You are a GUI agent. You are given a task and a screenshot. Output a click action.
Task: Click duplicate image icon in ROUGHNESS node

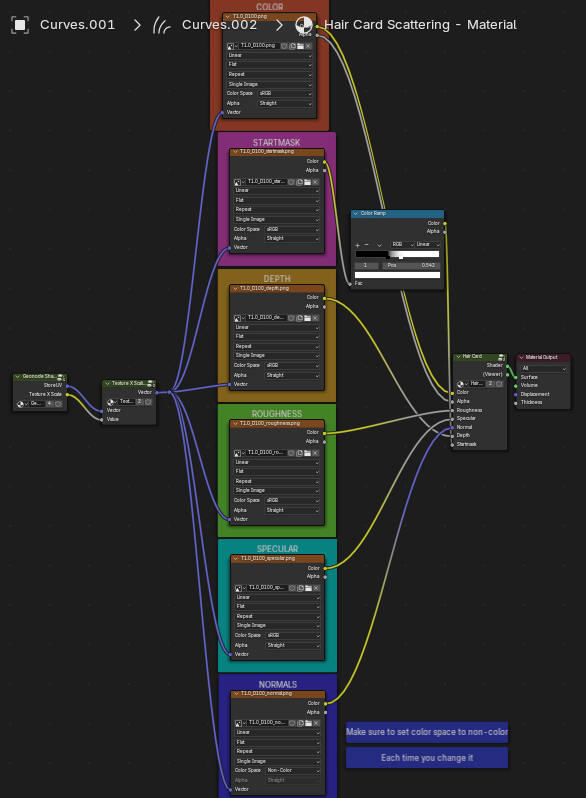(x=299, y=453)
